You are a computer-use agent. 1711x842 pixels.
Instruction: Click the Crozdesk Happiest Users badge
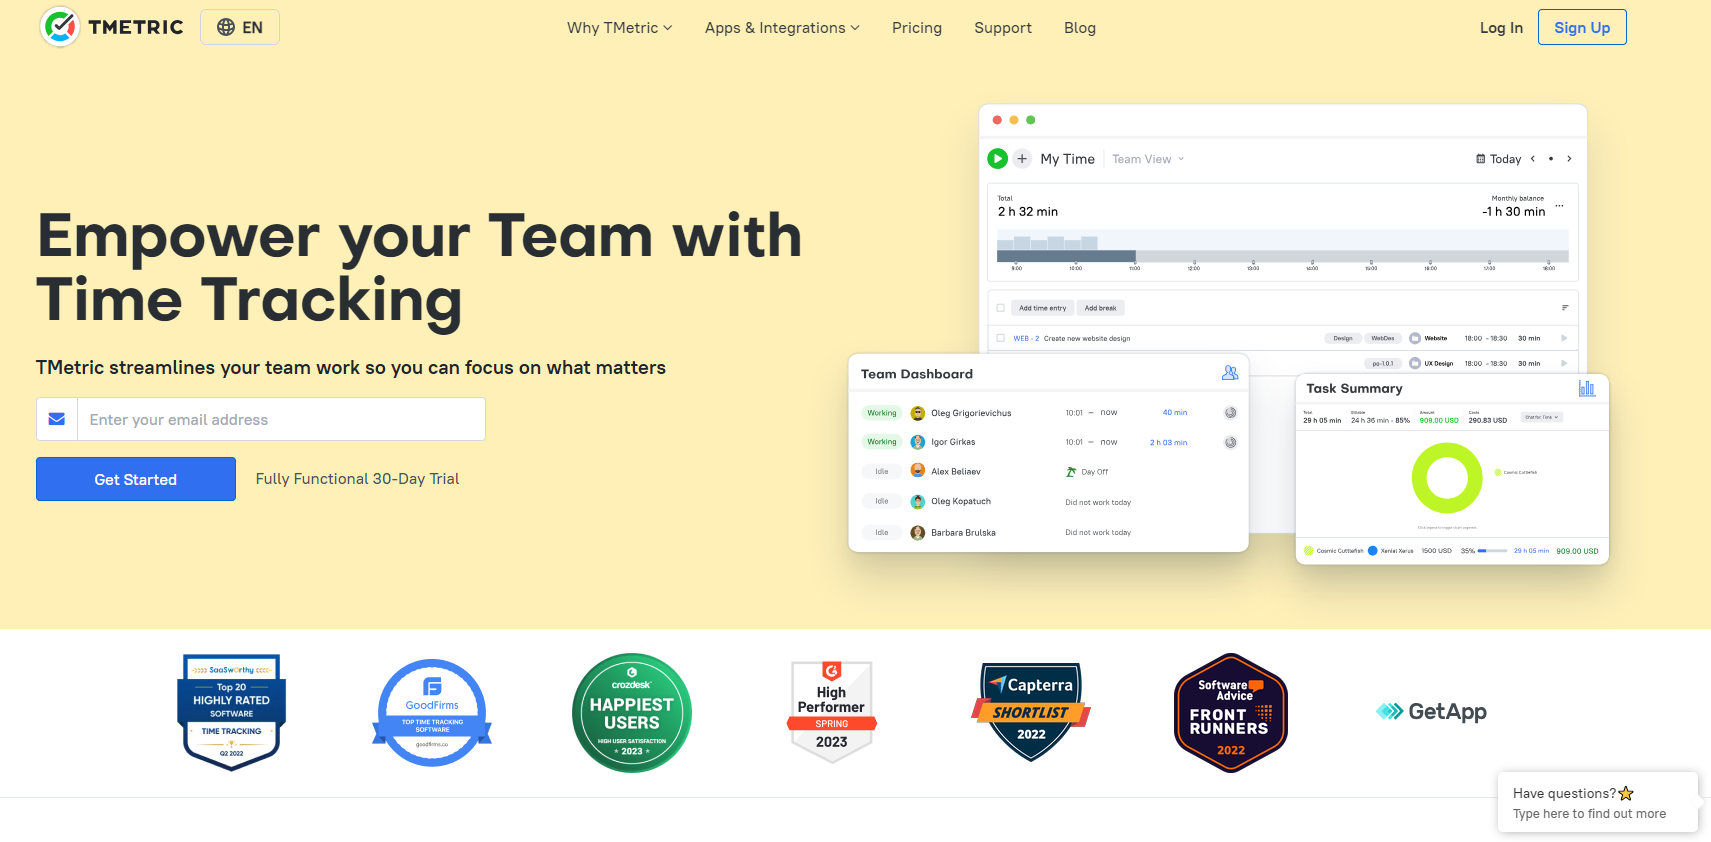pos(632,713)
